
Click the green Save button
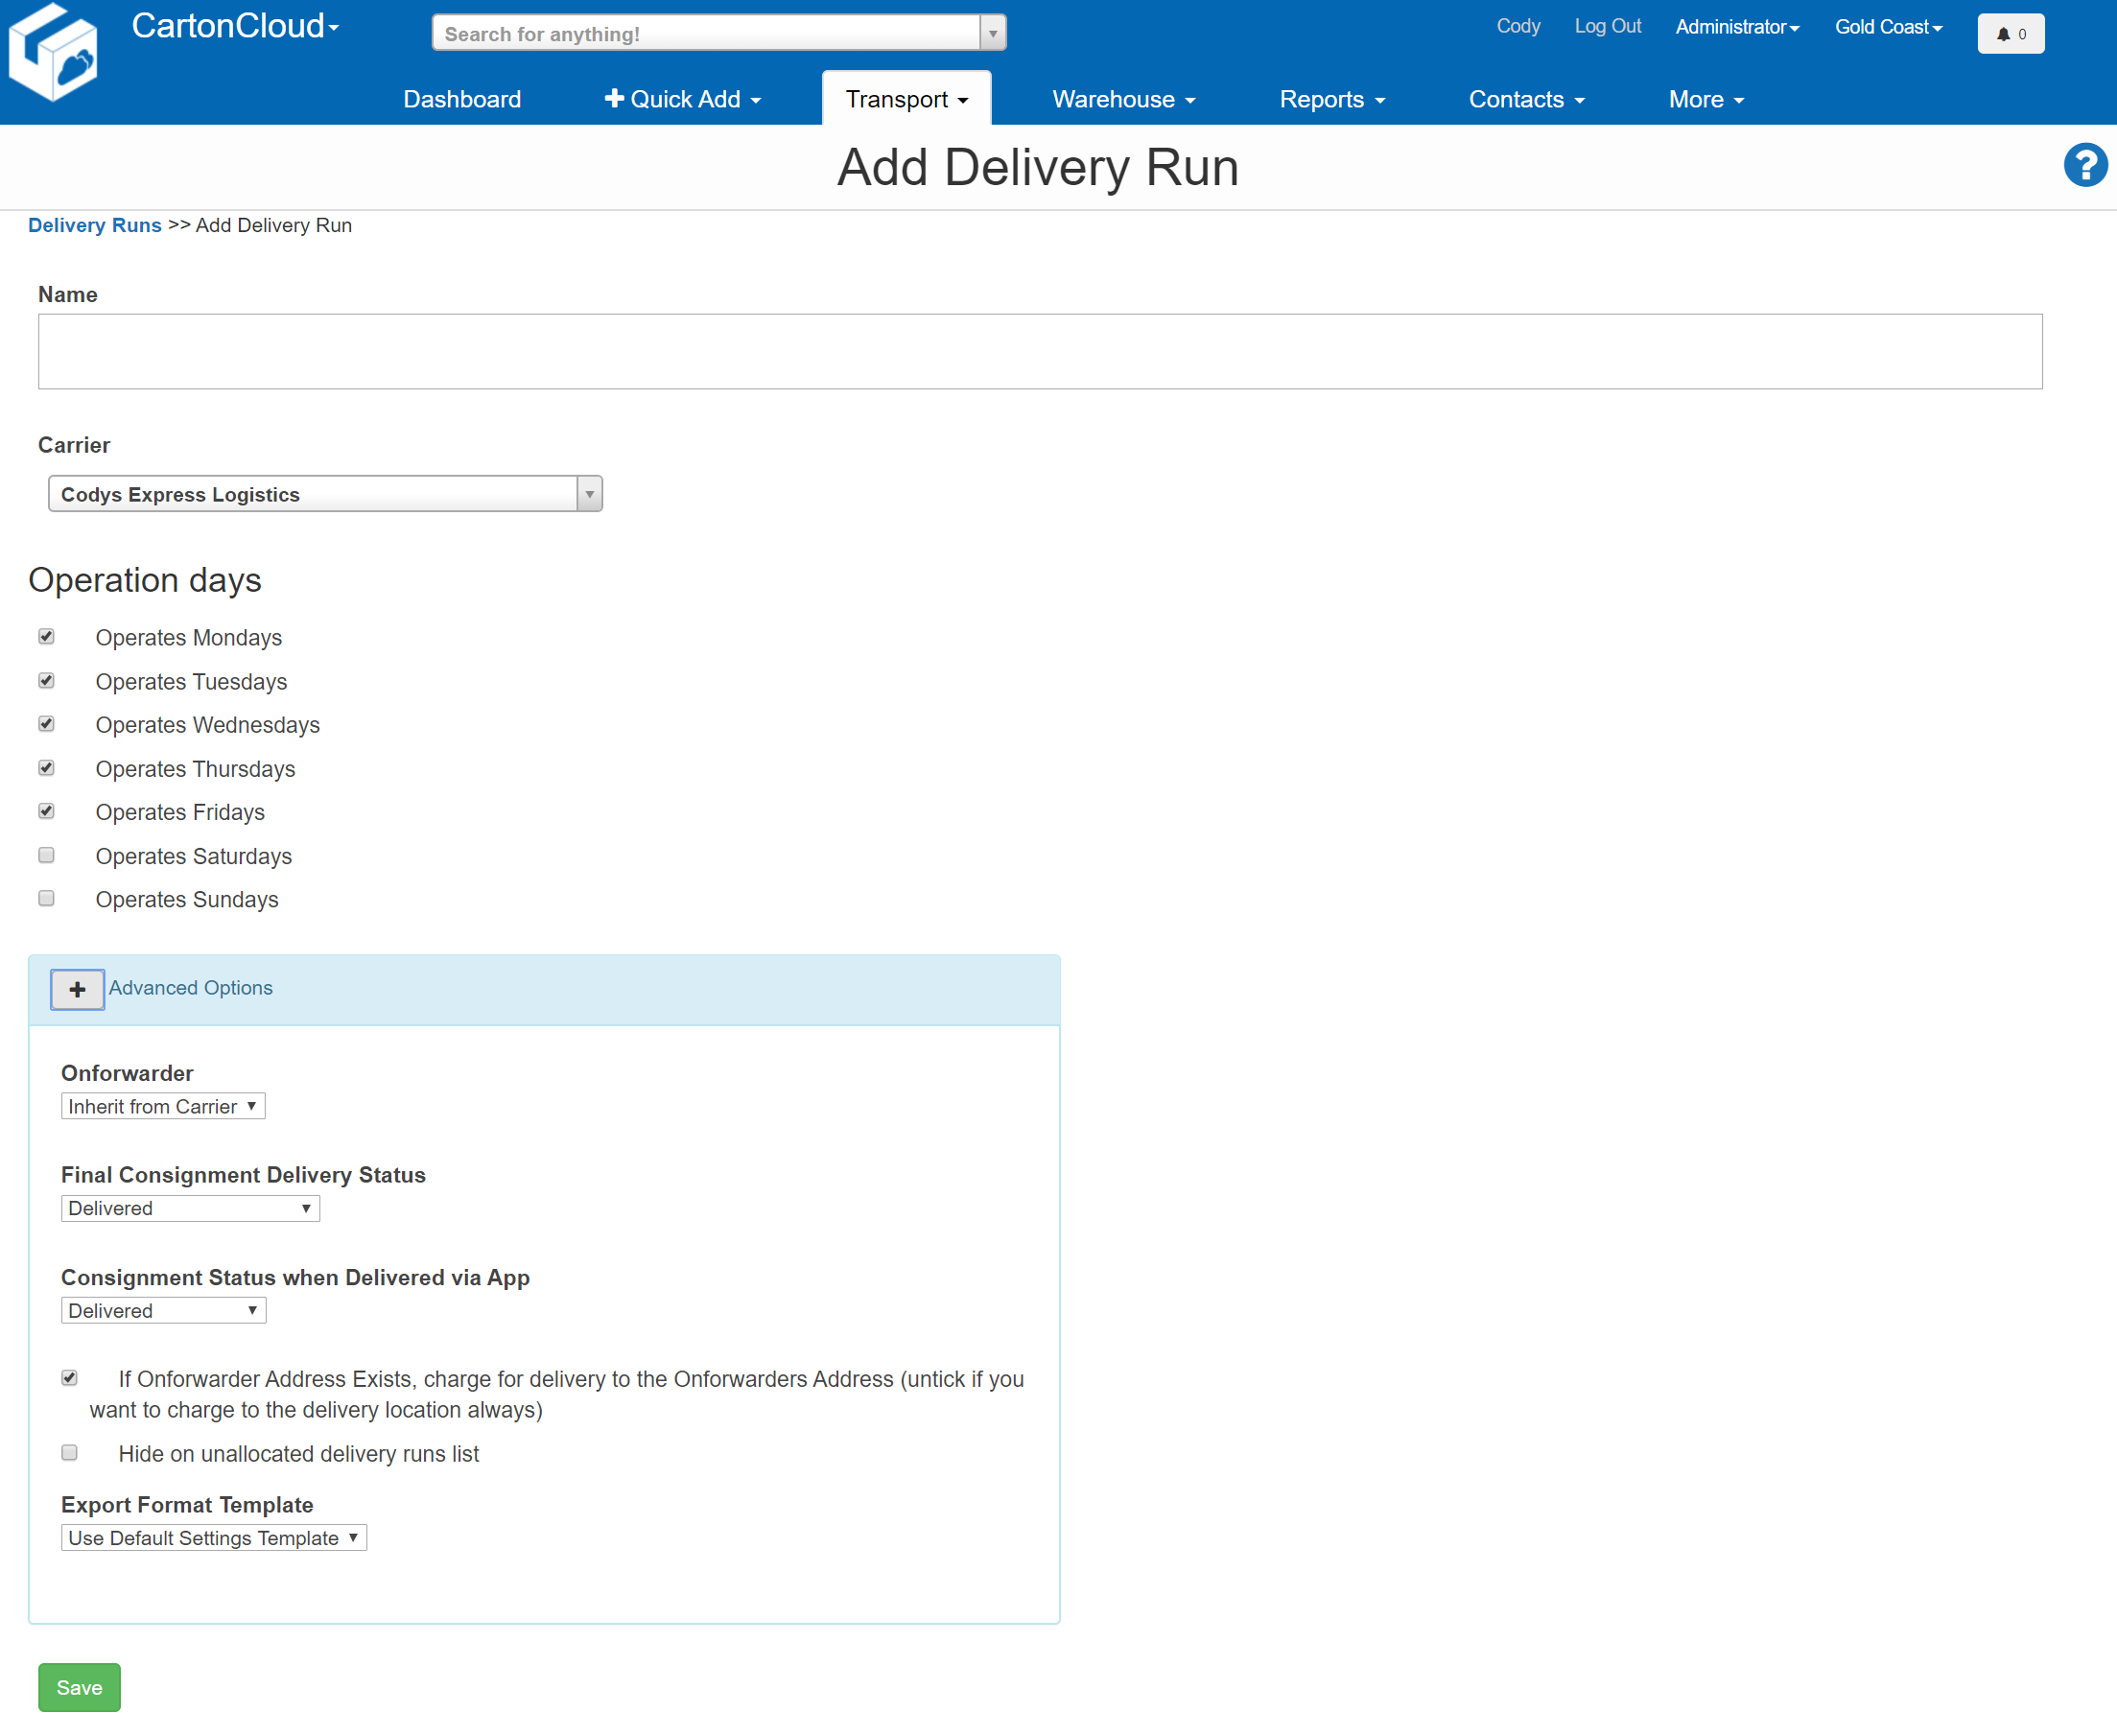79,1688
